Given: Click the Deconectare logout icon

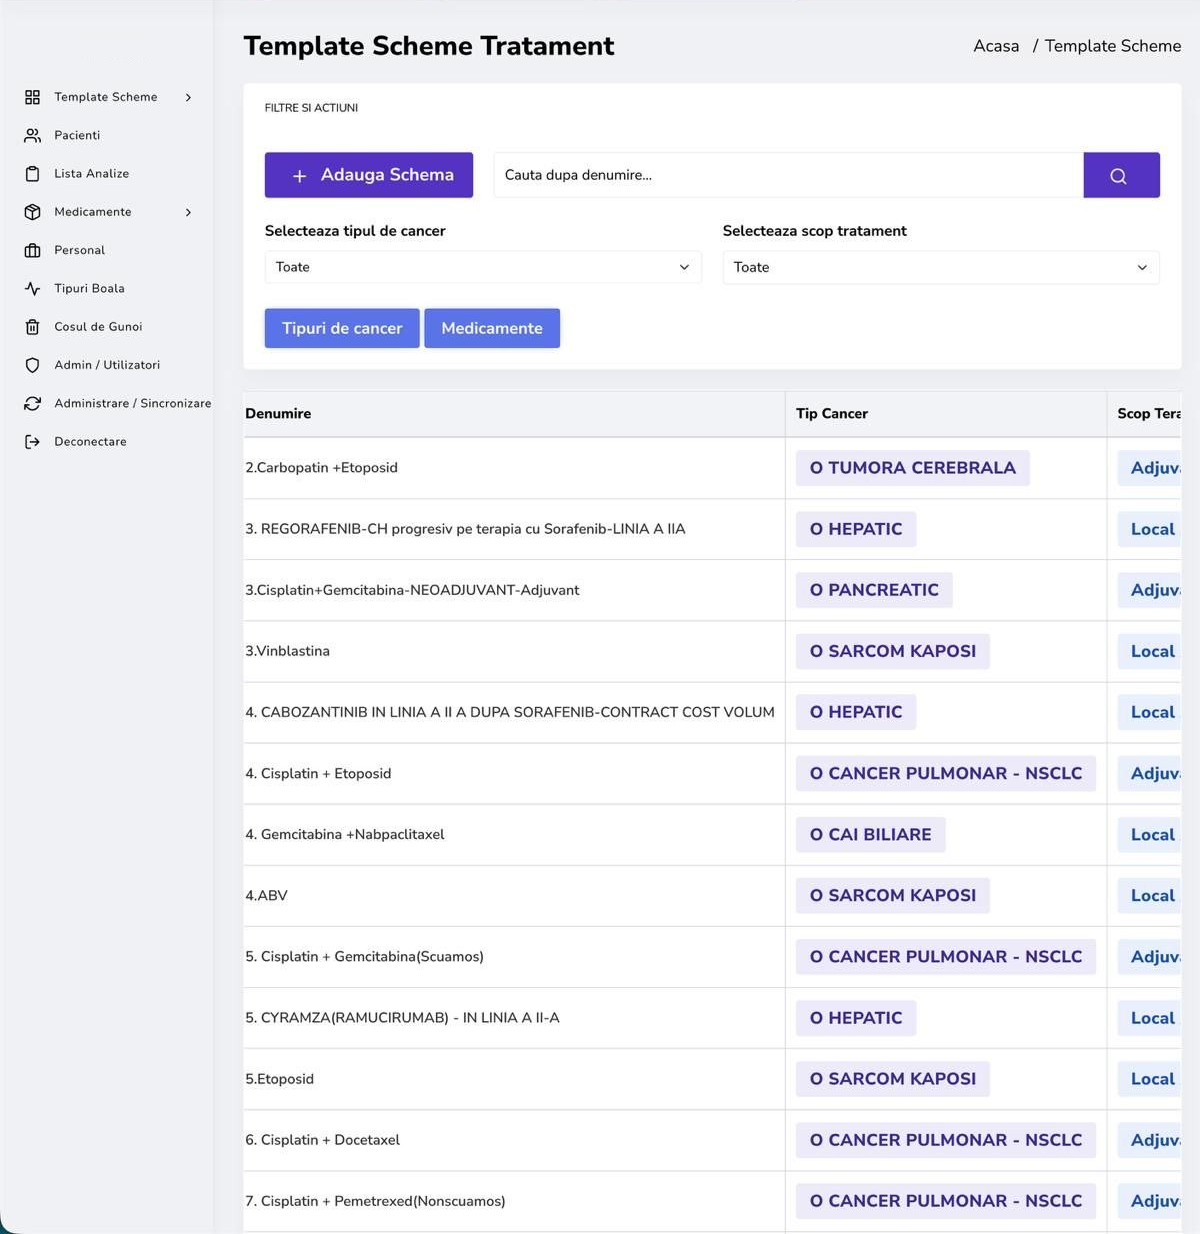Looking at the screenshot, I should (32, 442).
